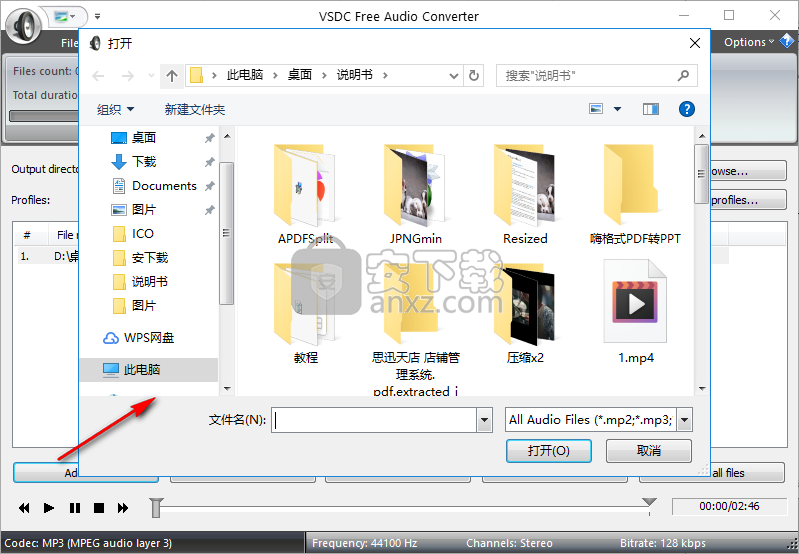Click 说明书 in the address breadcrumb
This screenshot has height=554, width=799.
[355, 75]
